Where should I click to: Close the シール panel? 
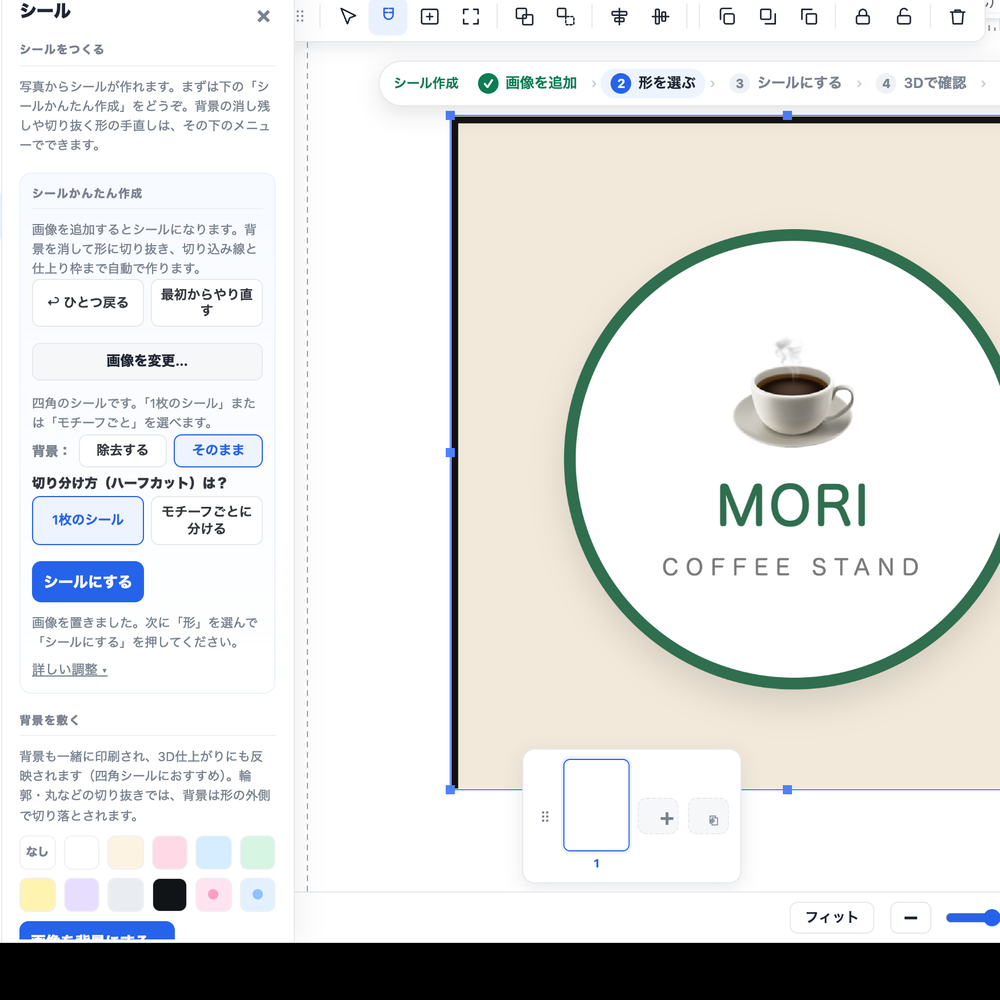pos(263,17)
